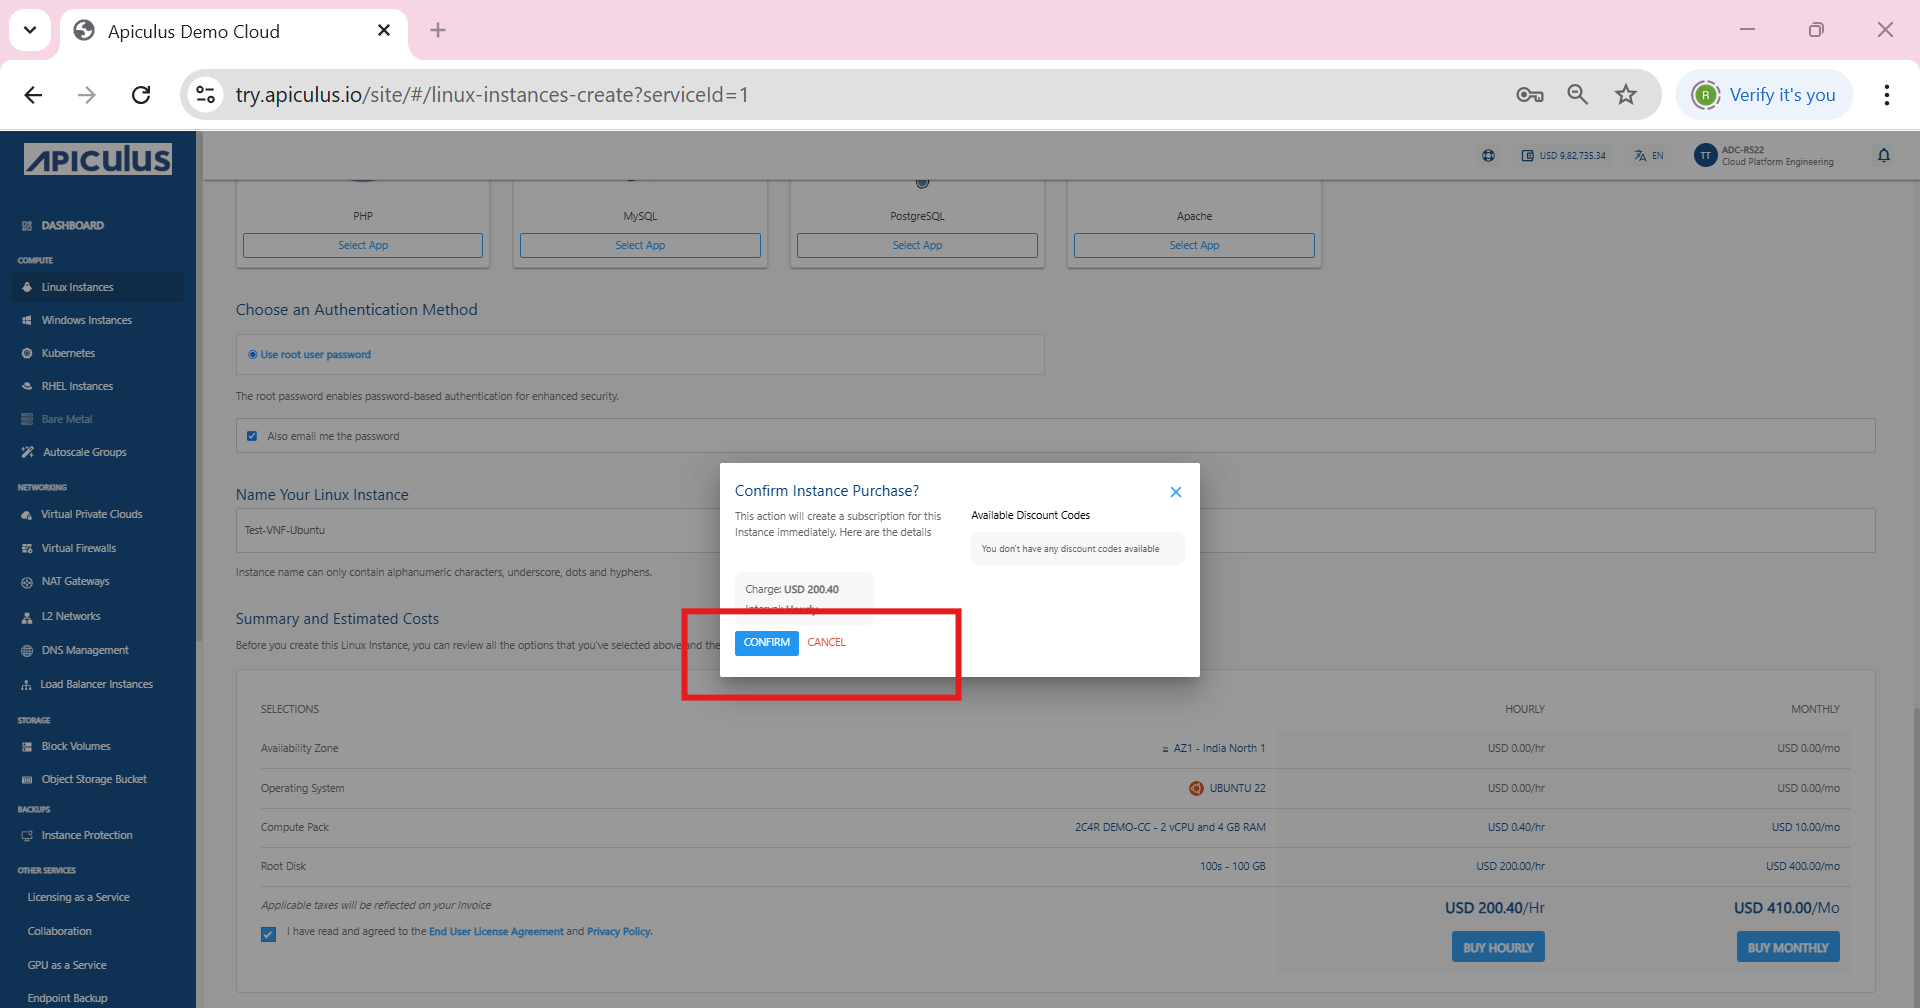The image size is (1920, 1008).
Task: Toggle the license agreement checkbox
Action: click(268, 934)
